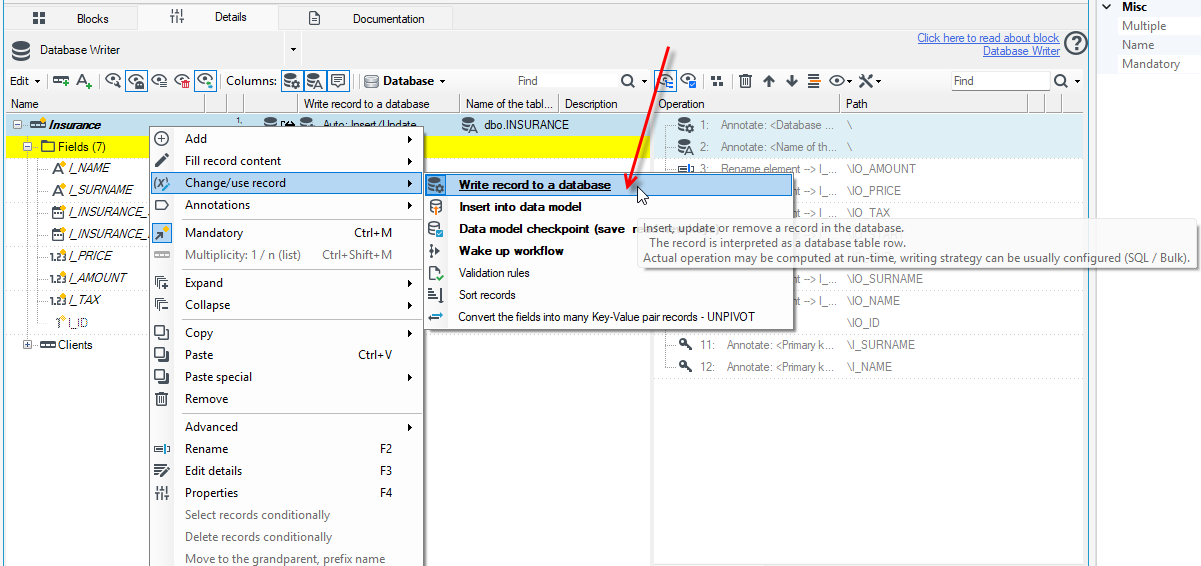Open the eye visibility dropdown in operations toolbar
This screenshot has height=566, width=1201.
841,81
